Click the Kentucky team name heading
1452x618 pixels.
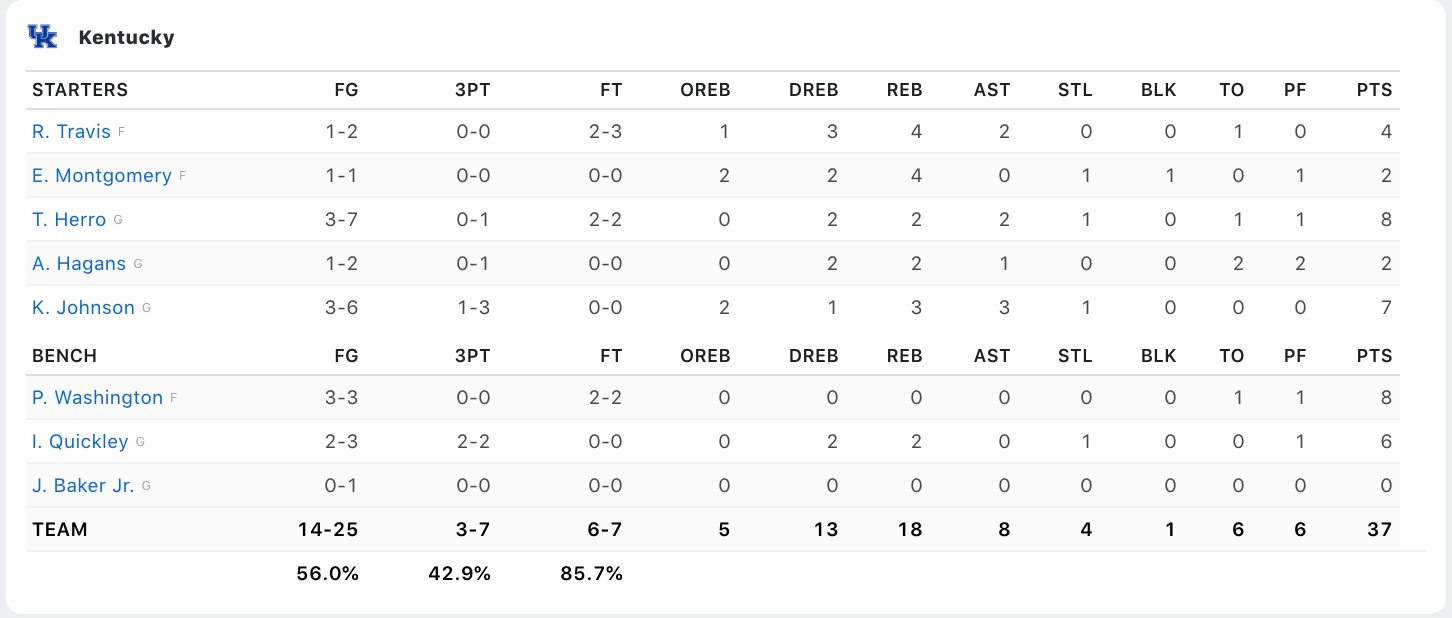click(x=126, y=38)
